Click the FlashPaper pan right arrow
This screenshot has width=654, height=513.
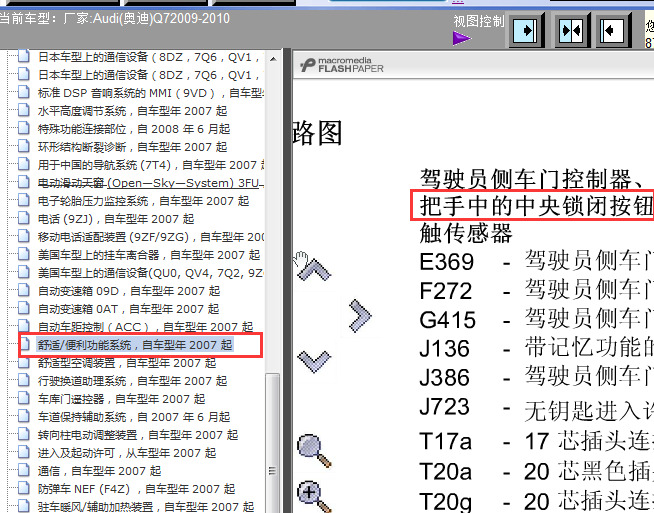[x=360, y=316]
